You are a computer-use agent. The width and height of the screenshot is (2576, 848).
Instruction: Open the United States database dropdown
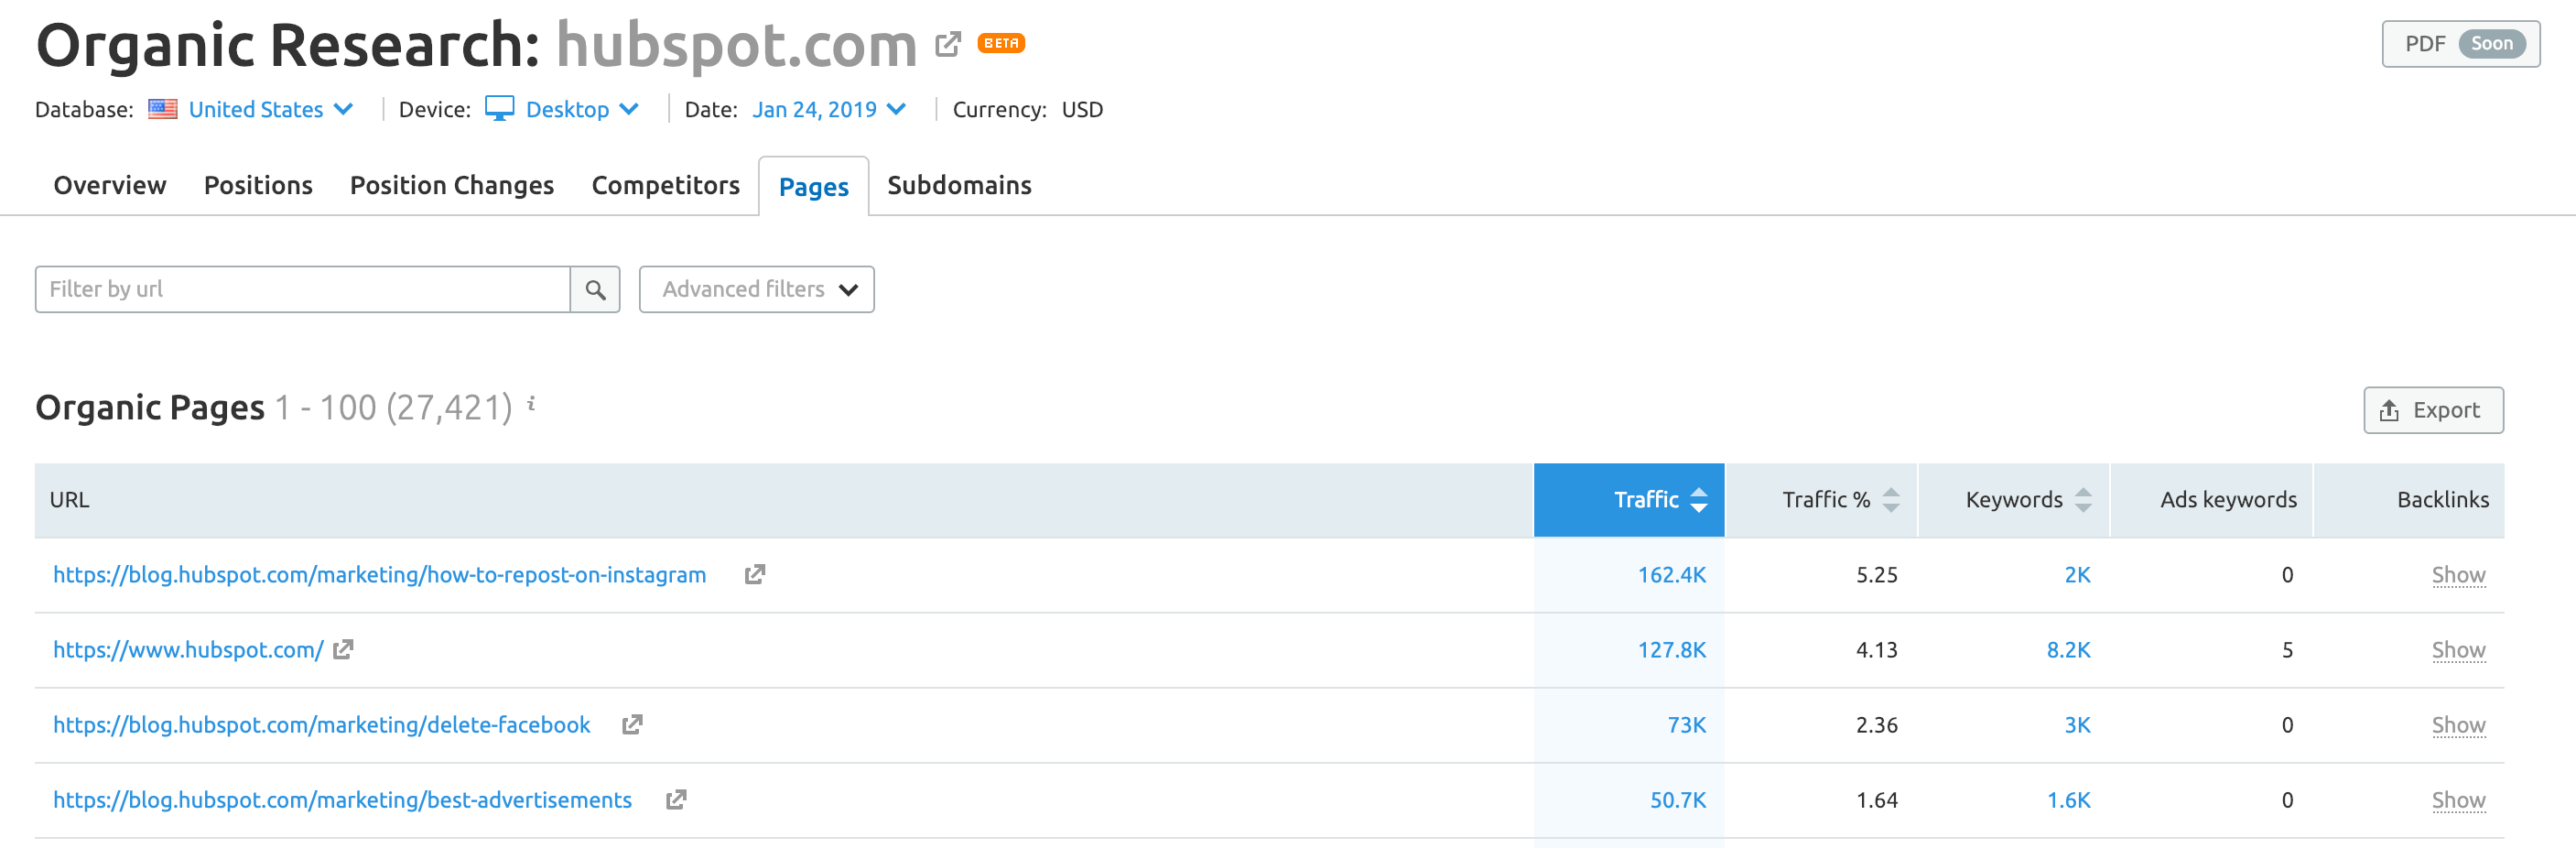pyautogui.click(x=270, y=109)
